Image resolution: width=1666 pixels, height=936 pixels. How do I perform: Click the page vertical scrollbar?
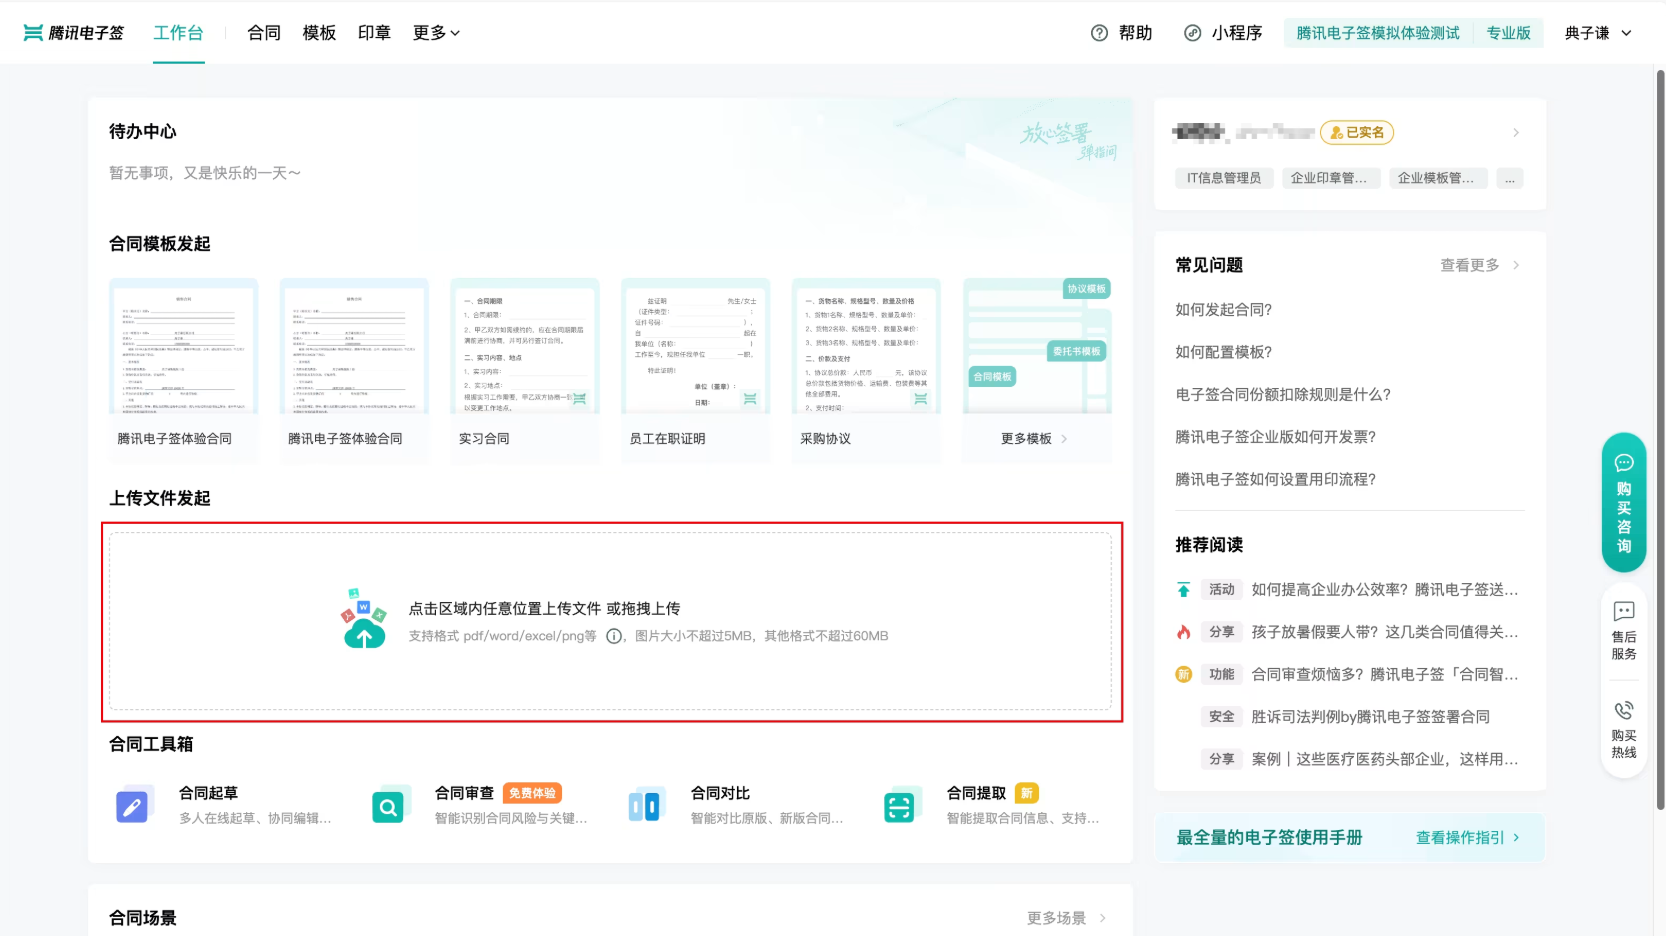(x=1660, y=440)
